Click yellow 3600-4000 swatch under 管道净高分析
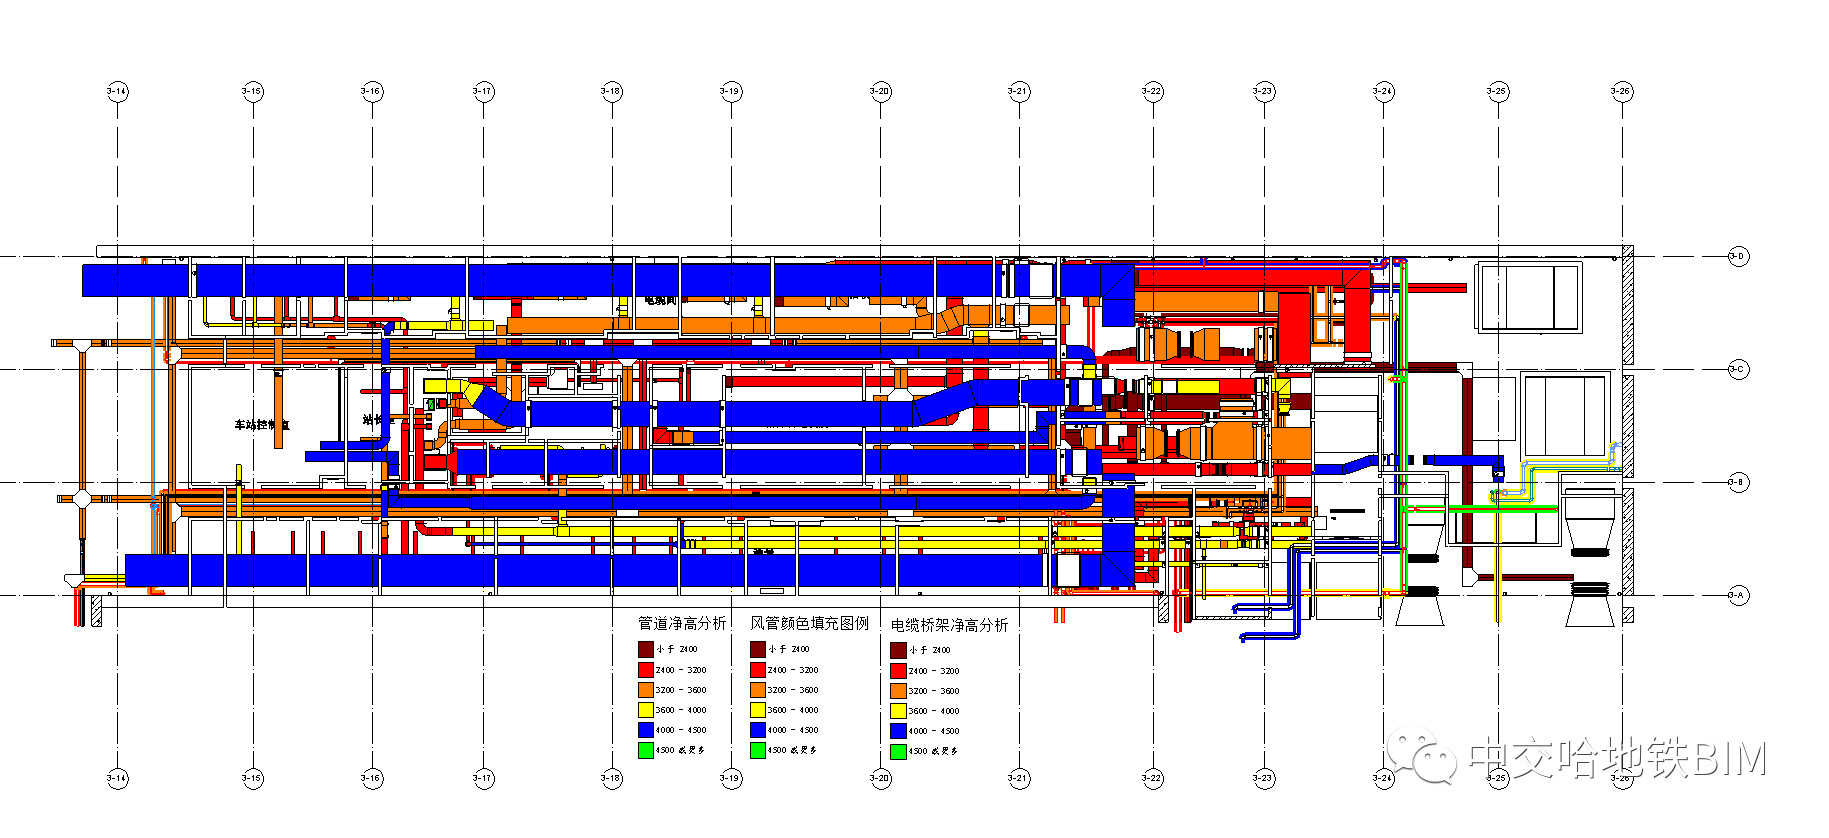The width and height of the screenshot is (1829, 838). 646,710
